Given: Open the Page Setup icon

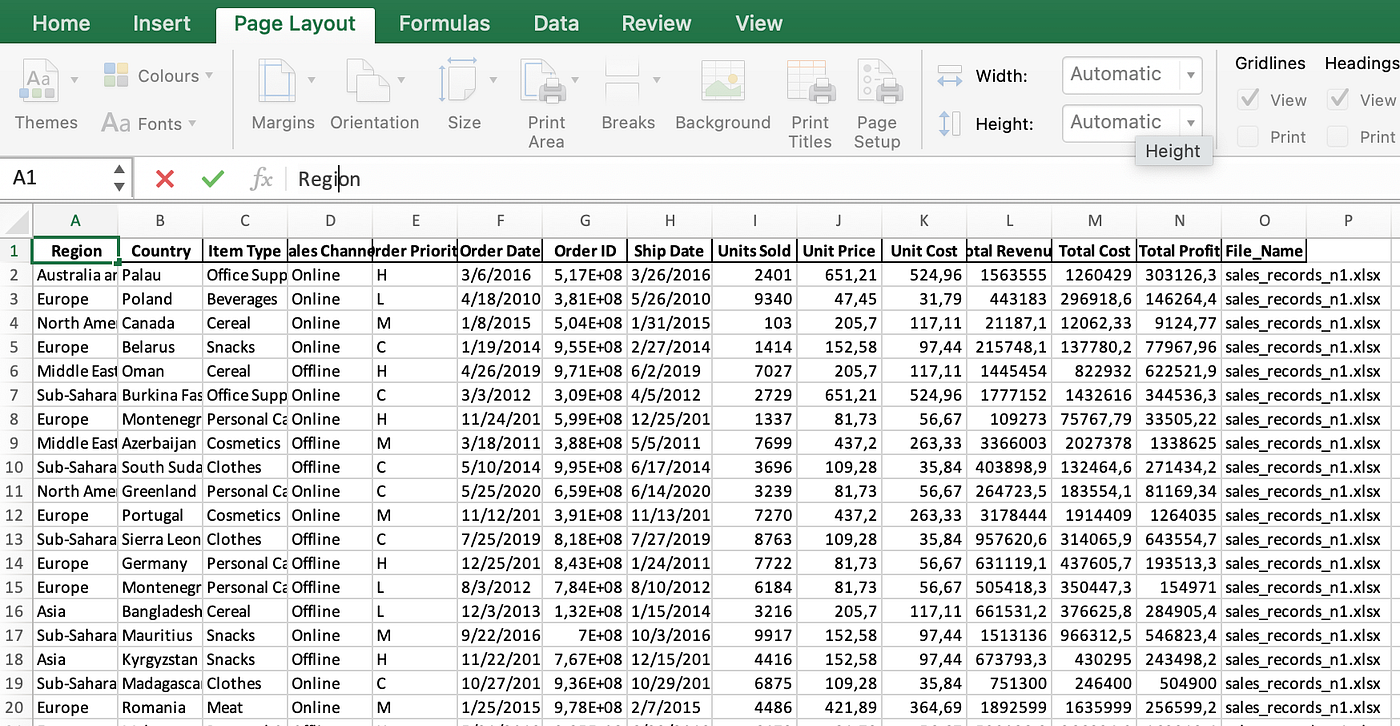Looking at the screenshot, I should 877,100.
